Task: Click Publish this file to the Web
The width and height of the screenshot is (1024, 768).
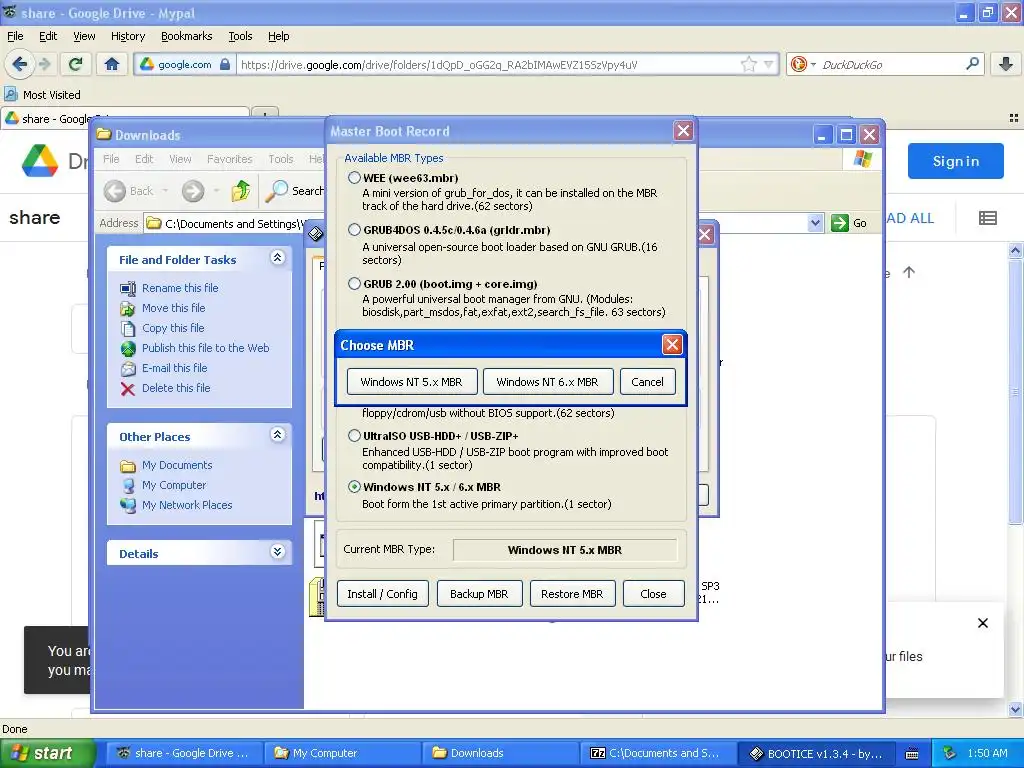Action: pos(206,348)
